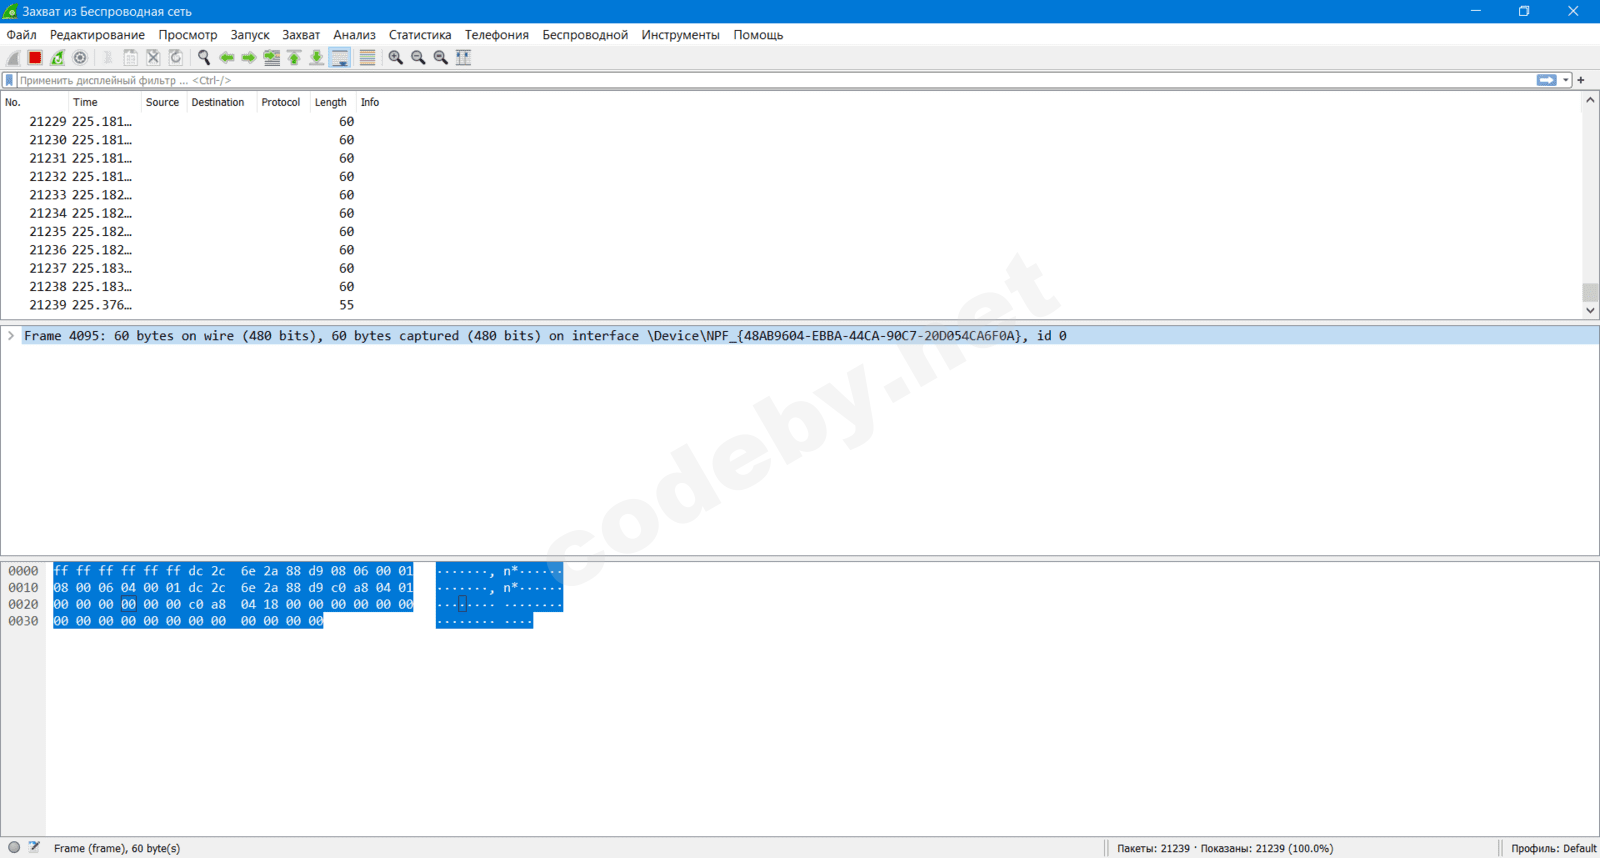Open the display filter bookmark menu

click(x=10, y=80)
